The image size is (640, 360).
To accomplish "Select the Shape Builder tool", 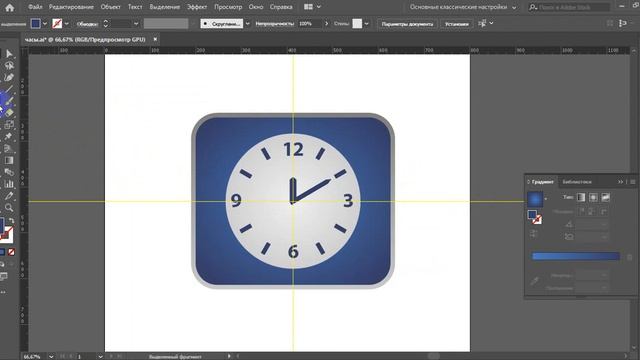I will (x=9, y=148).
